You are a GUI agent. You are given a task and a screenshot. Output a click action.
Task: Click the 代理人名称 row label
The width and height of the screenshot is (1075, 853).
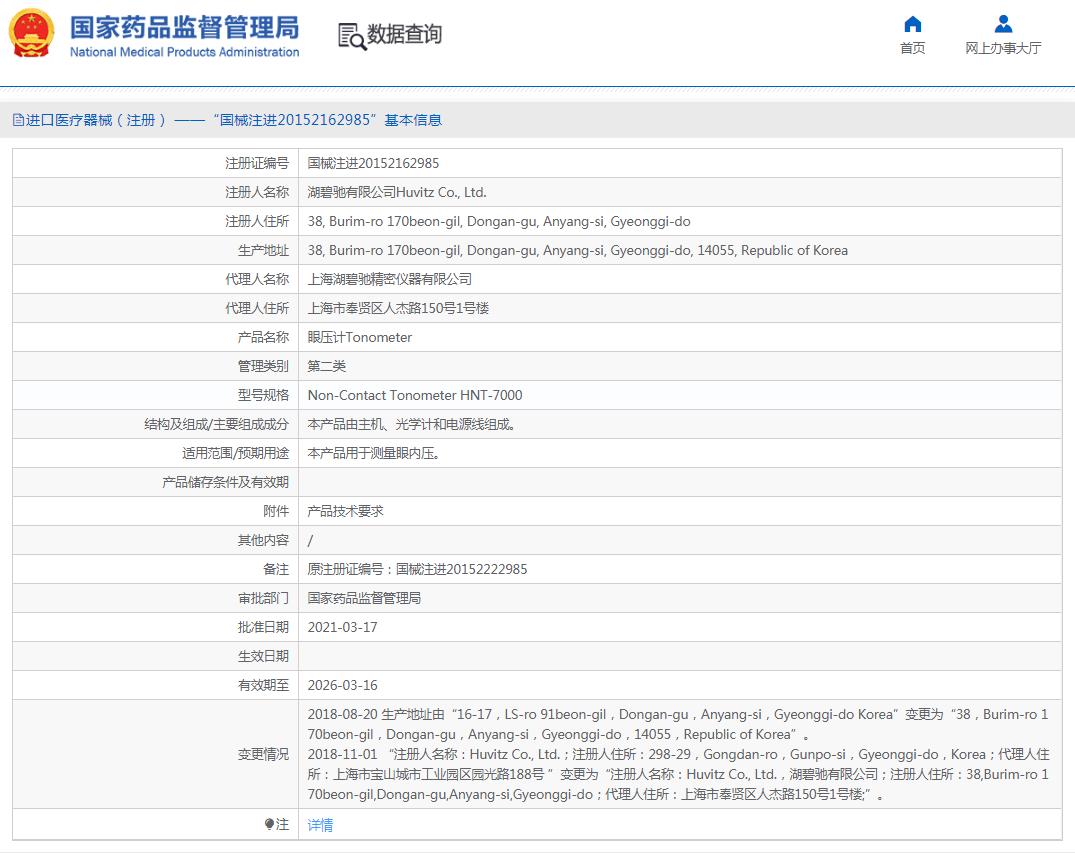click(257, 279)
